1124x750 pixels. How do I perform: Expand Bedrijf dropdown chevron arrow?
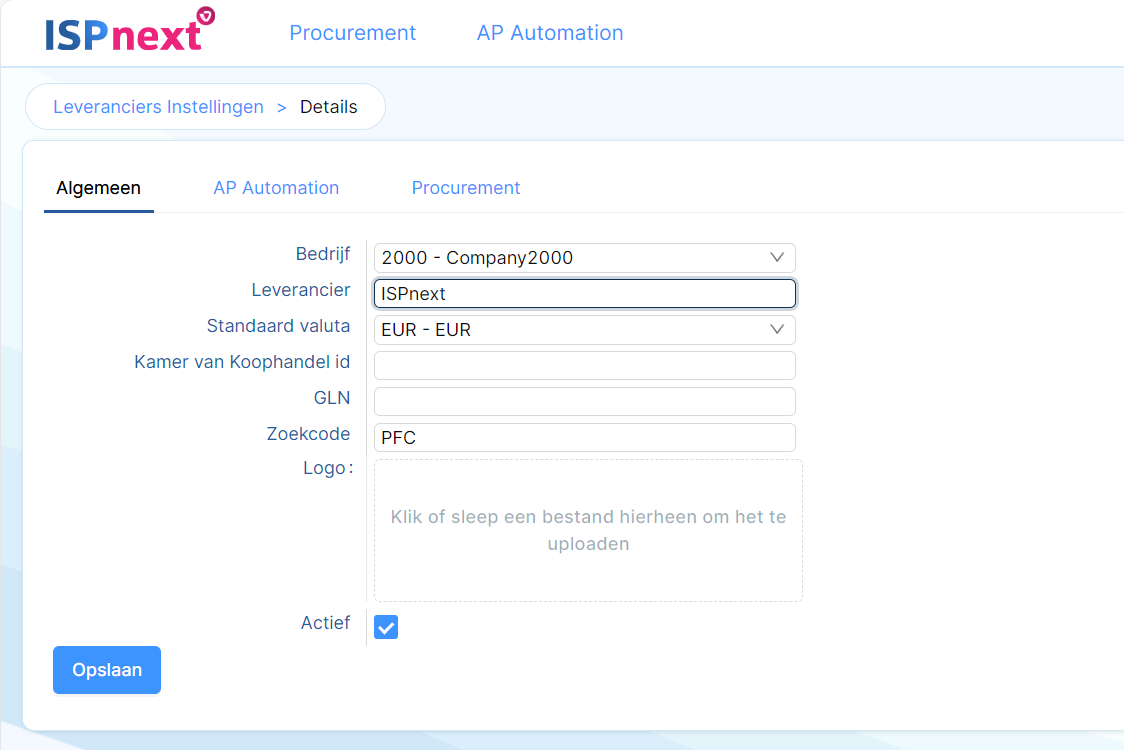[777, 257]
